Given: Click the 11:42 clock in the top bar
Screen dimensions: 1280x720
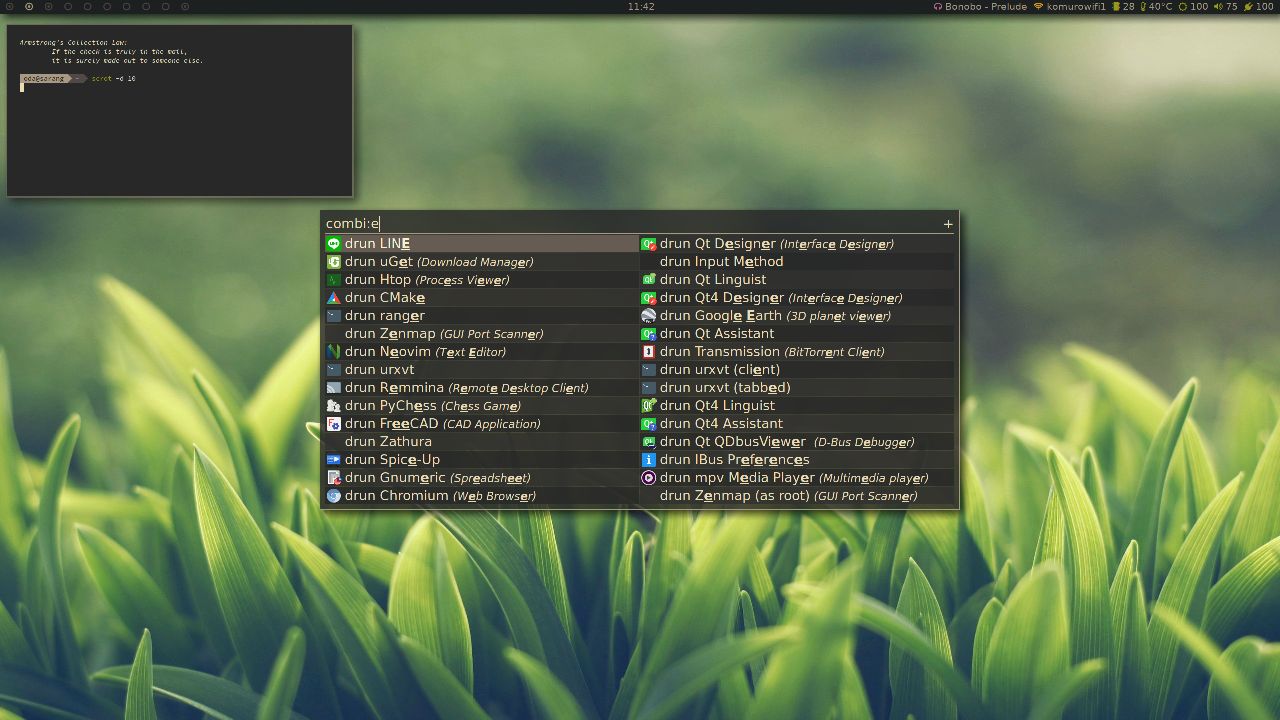Looking at the screenshot, I should pos(641,6).
